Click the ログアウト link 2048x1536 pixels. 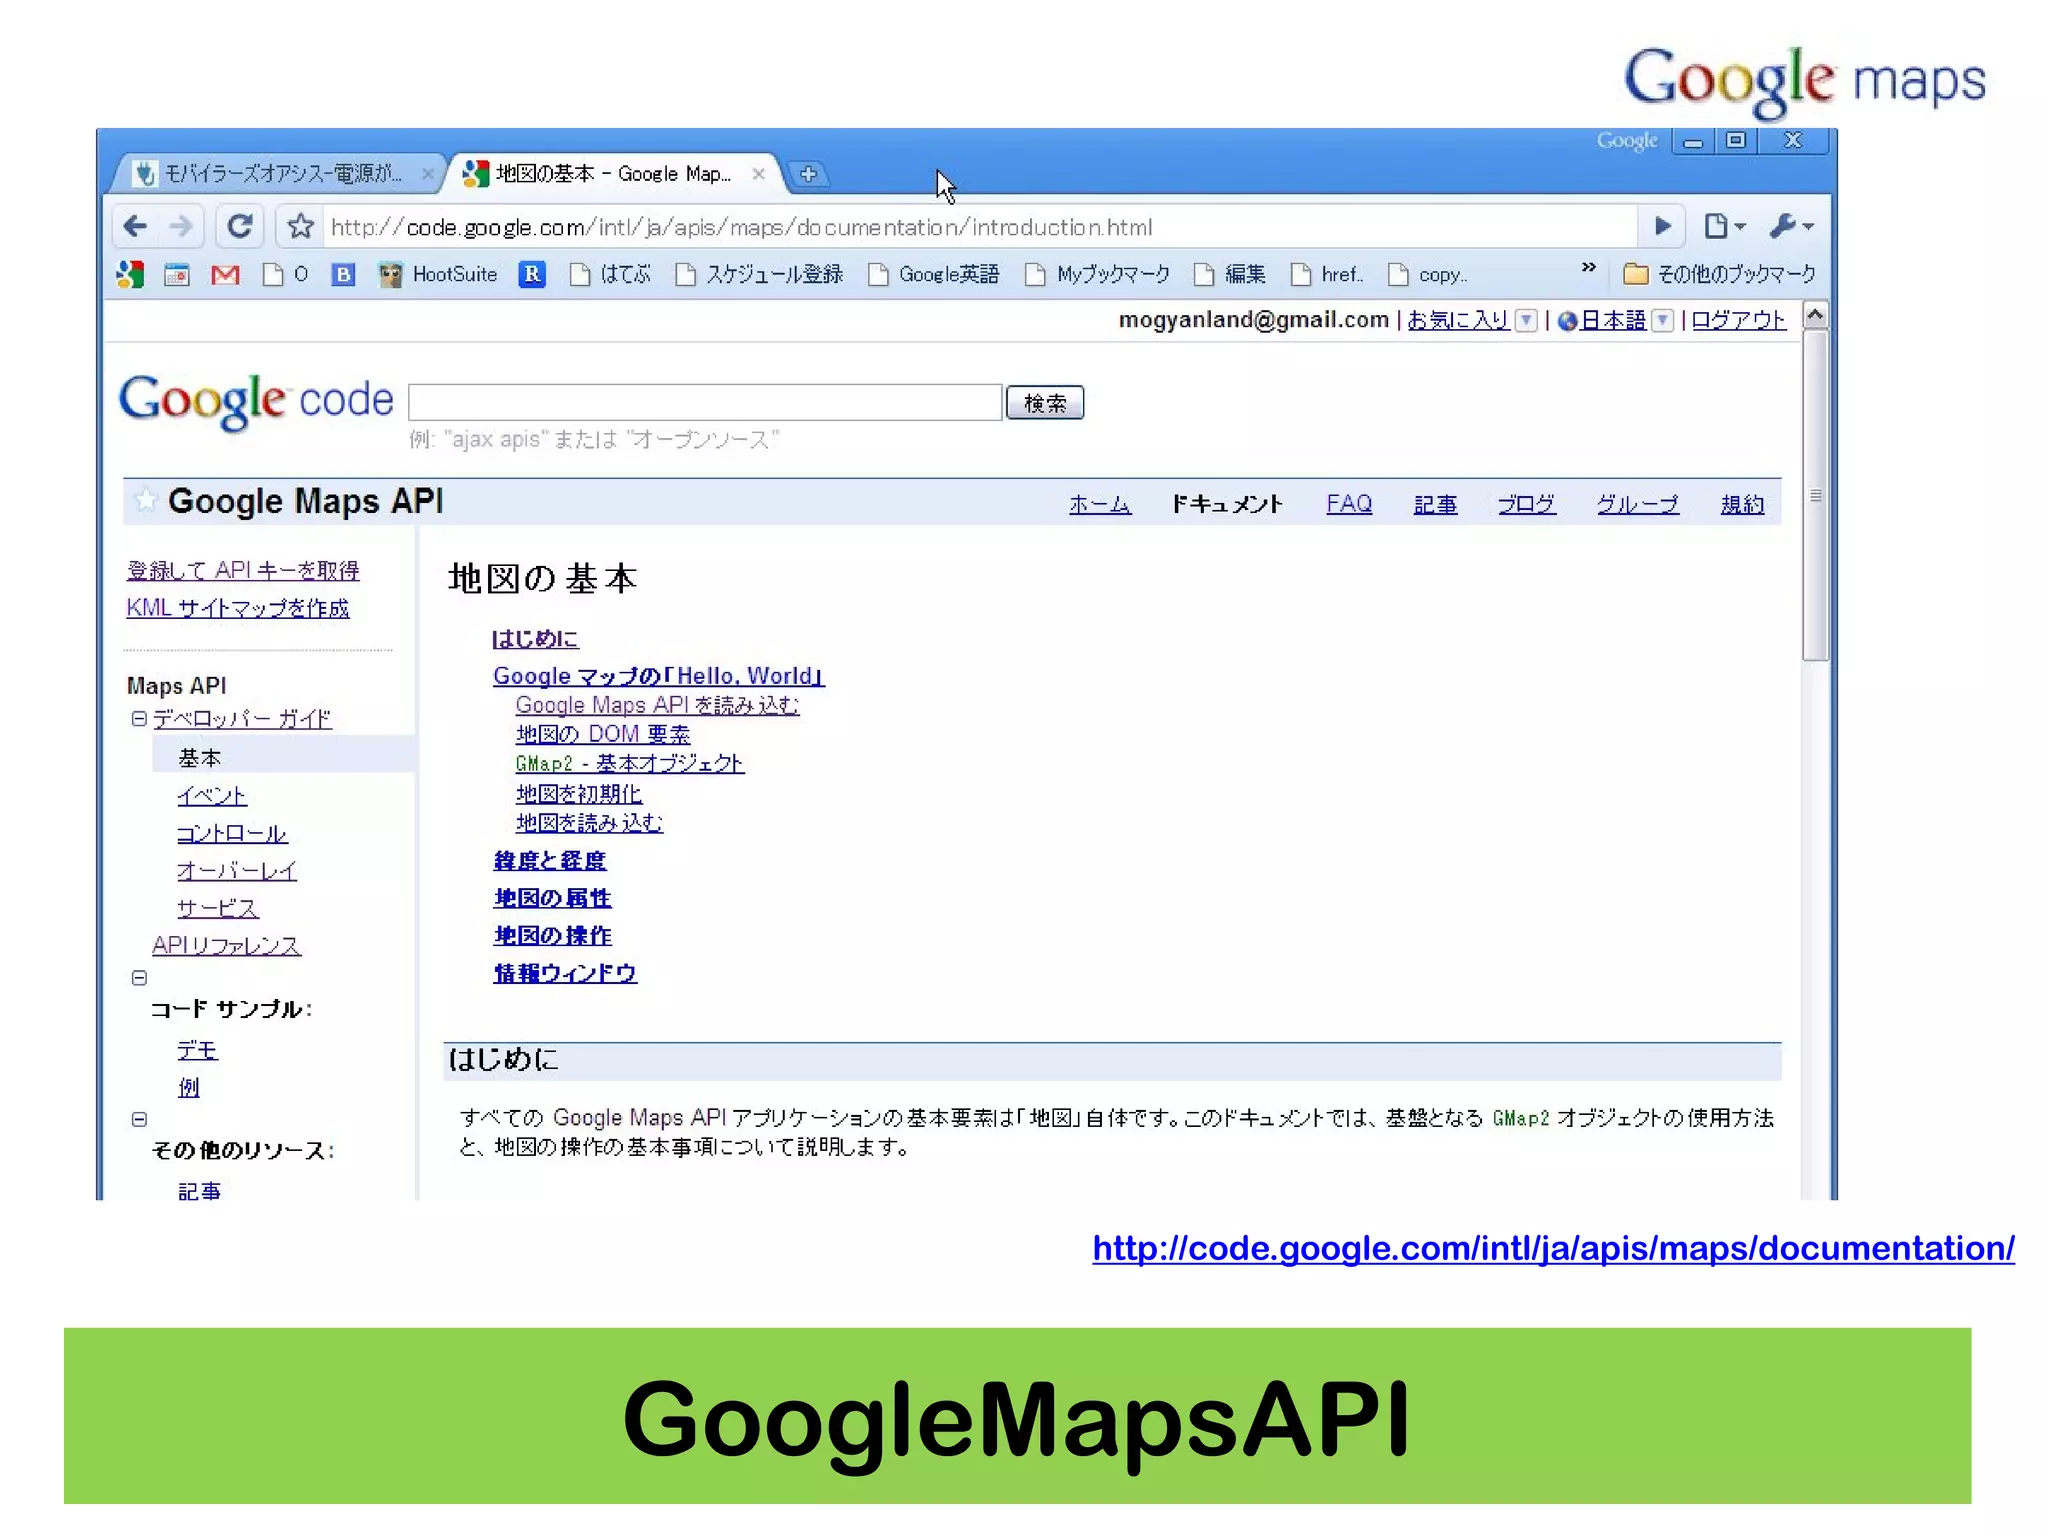[x=1739, y=320]
